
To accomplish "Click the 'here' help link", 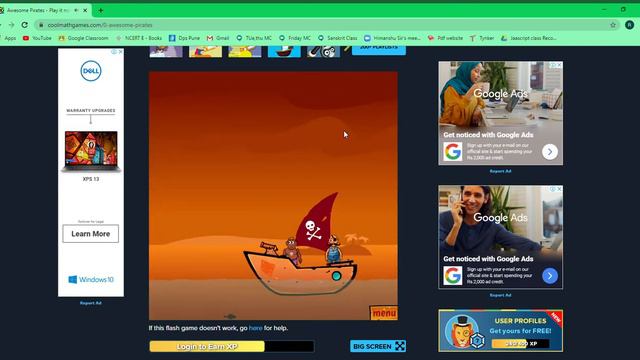I will 256,328.
